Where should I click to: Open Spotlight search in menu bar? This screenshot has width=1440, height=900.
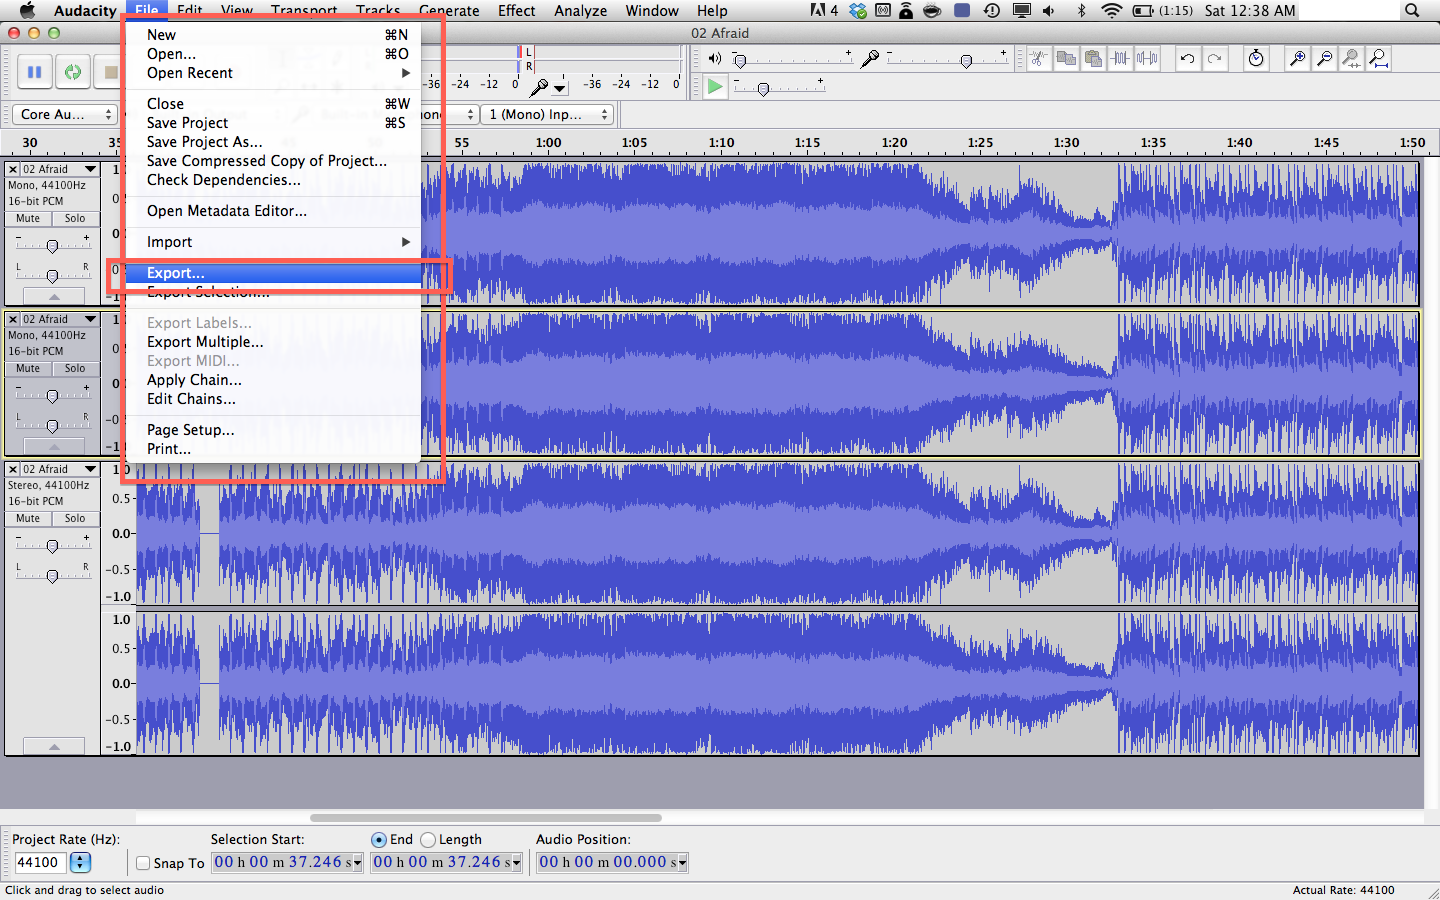pyautogui.click(x=1412, y=10)
